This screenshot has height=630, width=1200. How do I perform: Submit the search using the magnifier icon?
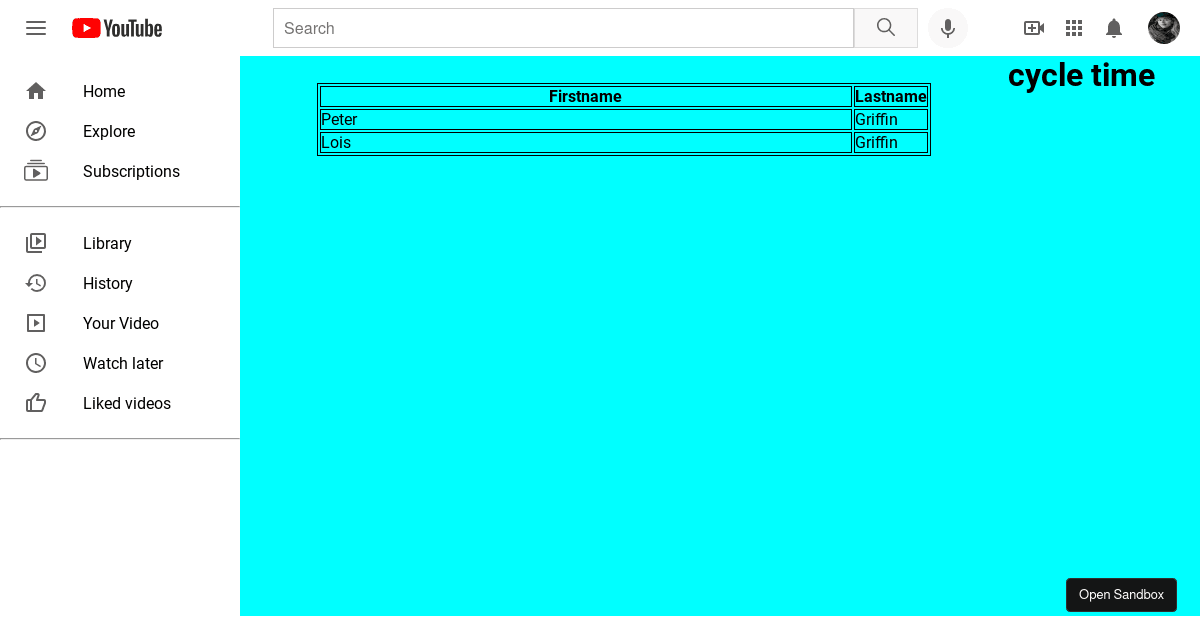(885, 28)
